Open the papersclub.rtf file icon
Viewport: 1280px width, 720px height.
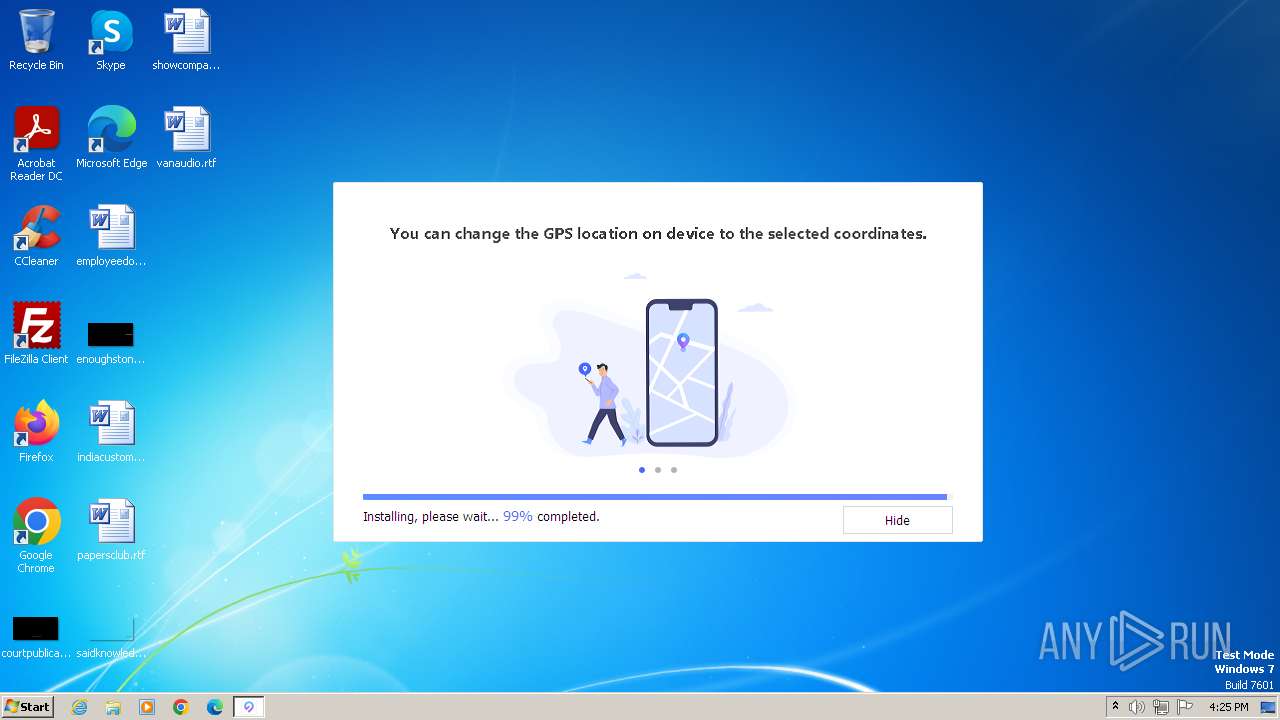click(x=111, y=529)
